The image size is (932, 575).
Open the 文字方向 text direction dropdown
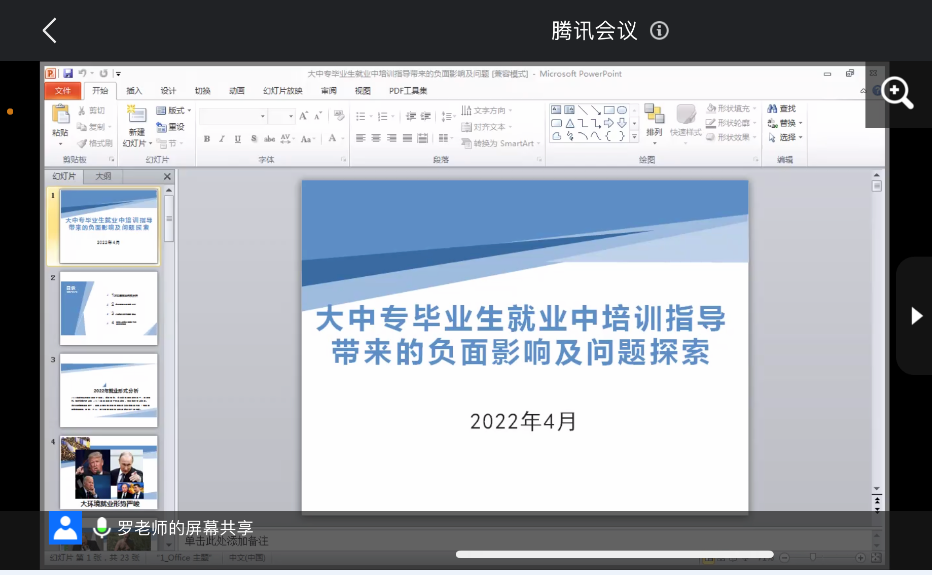click(486, 111)
